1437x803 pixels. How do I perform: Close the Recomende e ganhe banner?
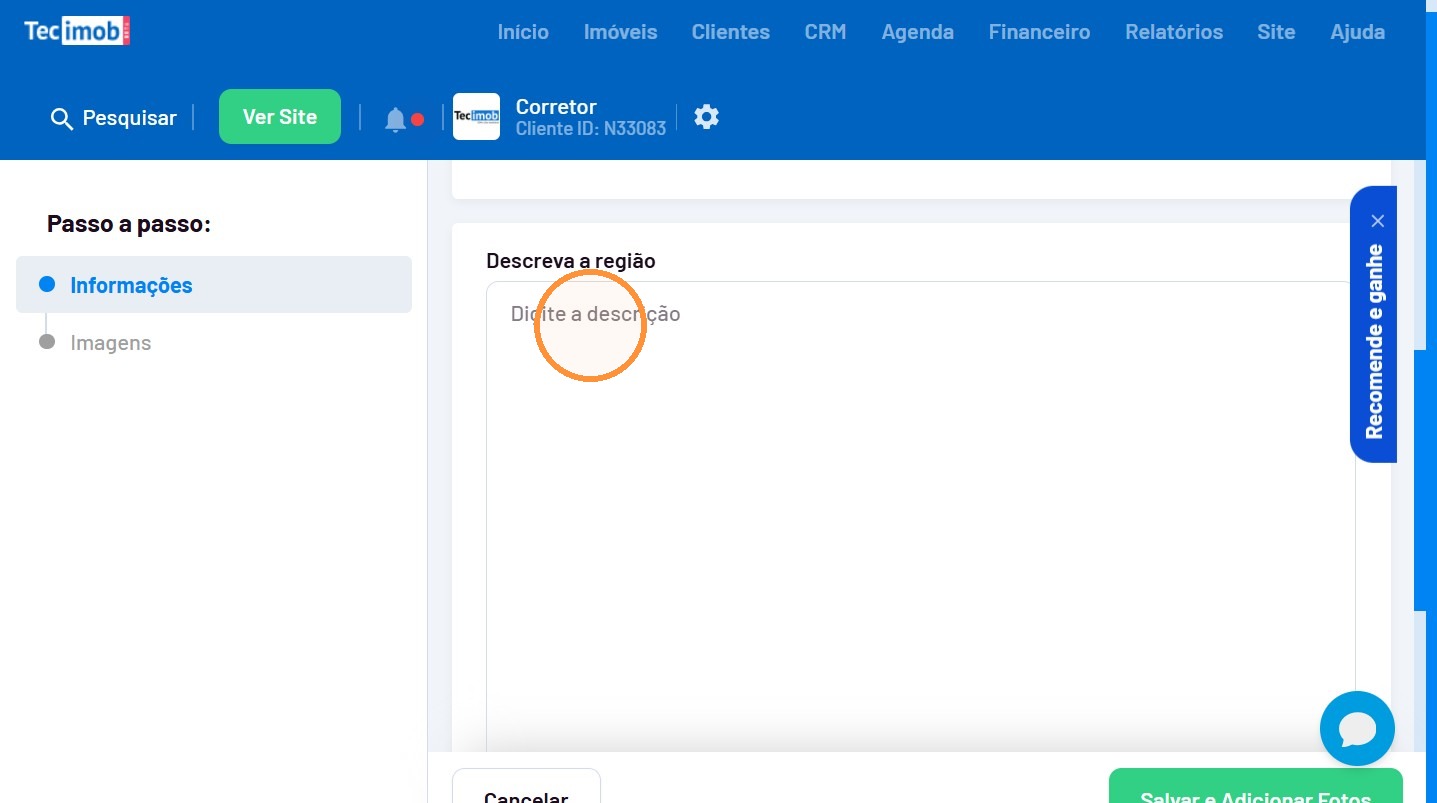click(x=1378, y=221)
